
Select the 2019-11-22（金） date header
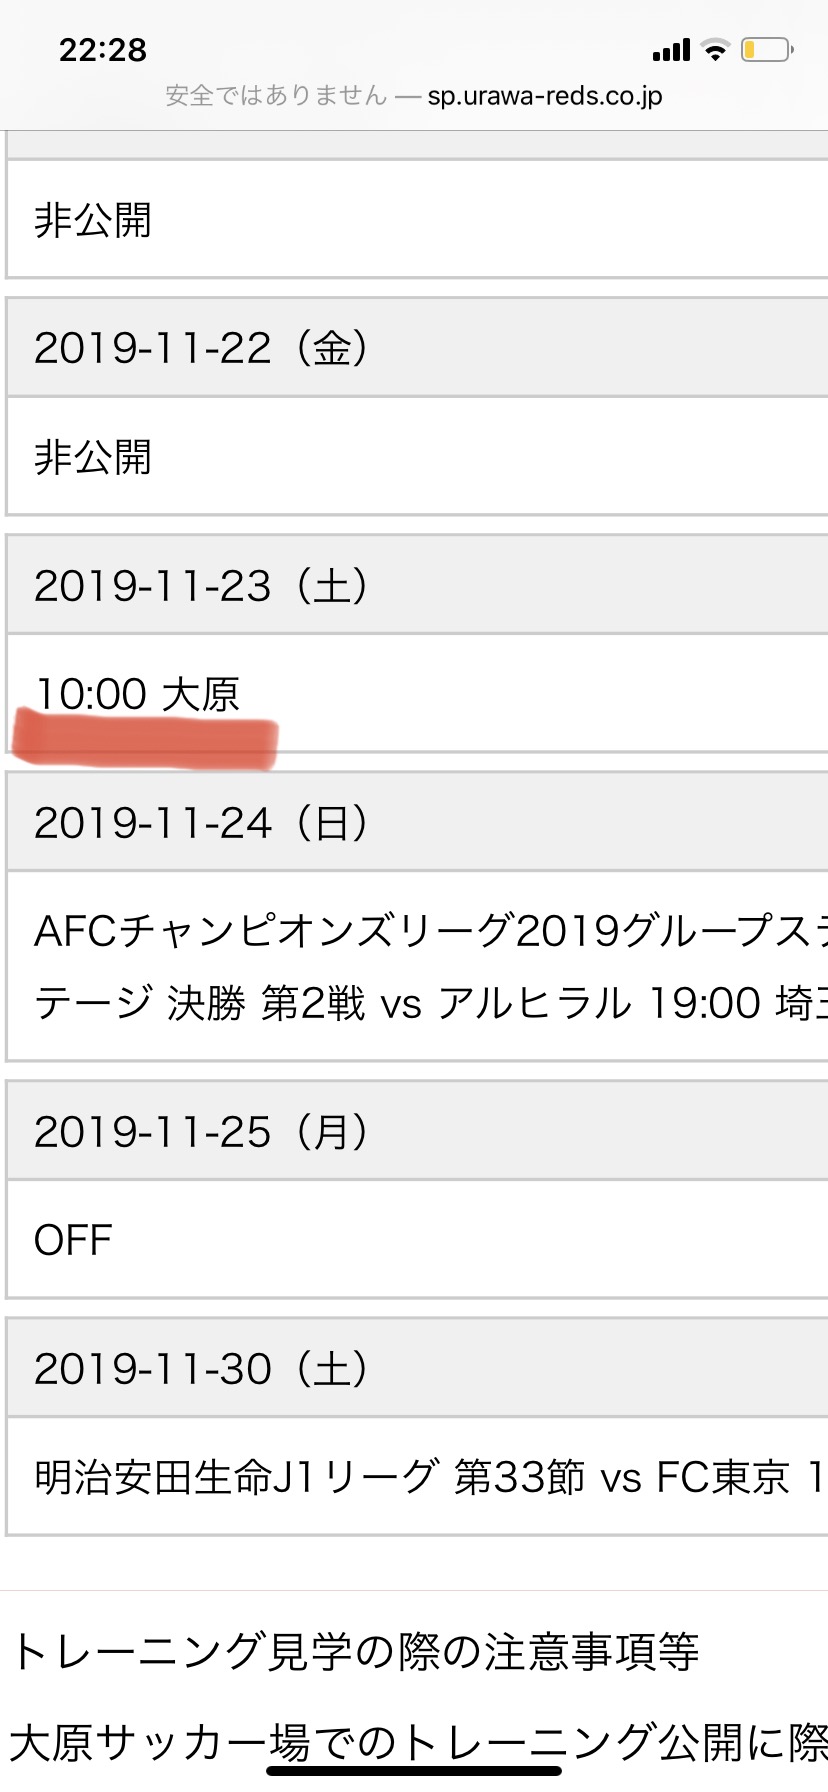click(x=201, y=348)
